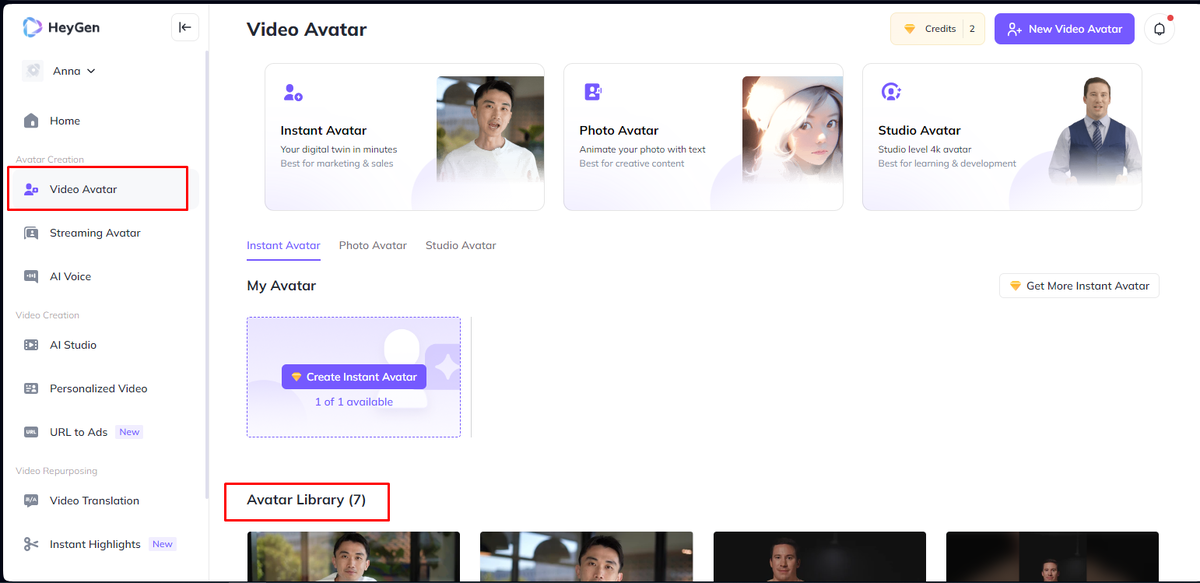Click the New badge beside Instant Highlights
The width and height of the screenshot is (1200, 583).
click(x=162, y=544)
